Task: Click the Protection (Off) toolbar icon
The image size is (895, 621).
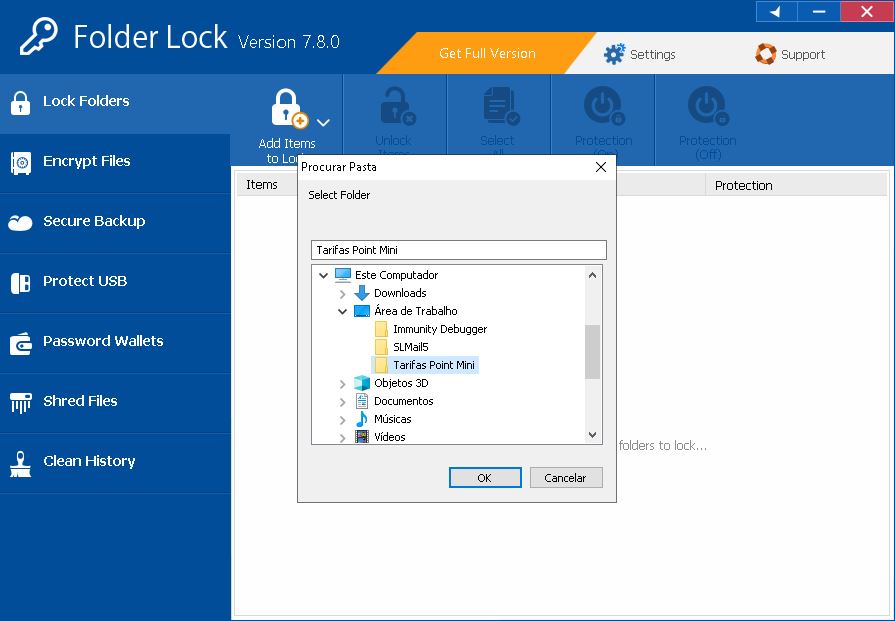Action: [707, 106]
